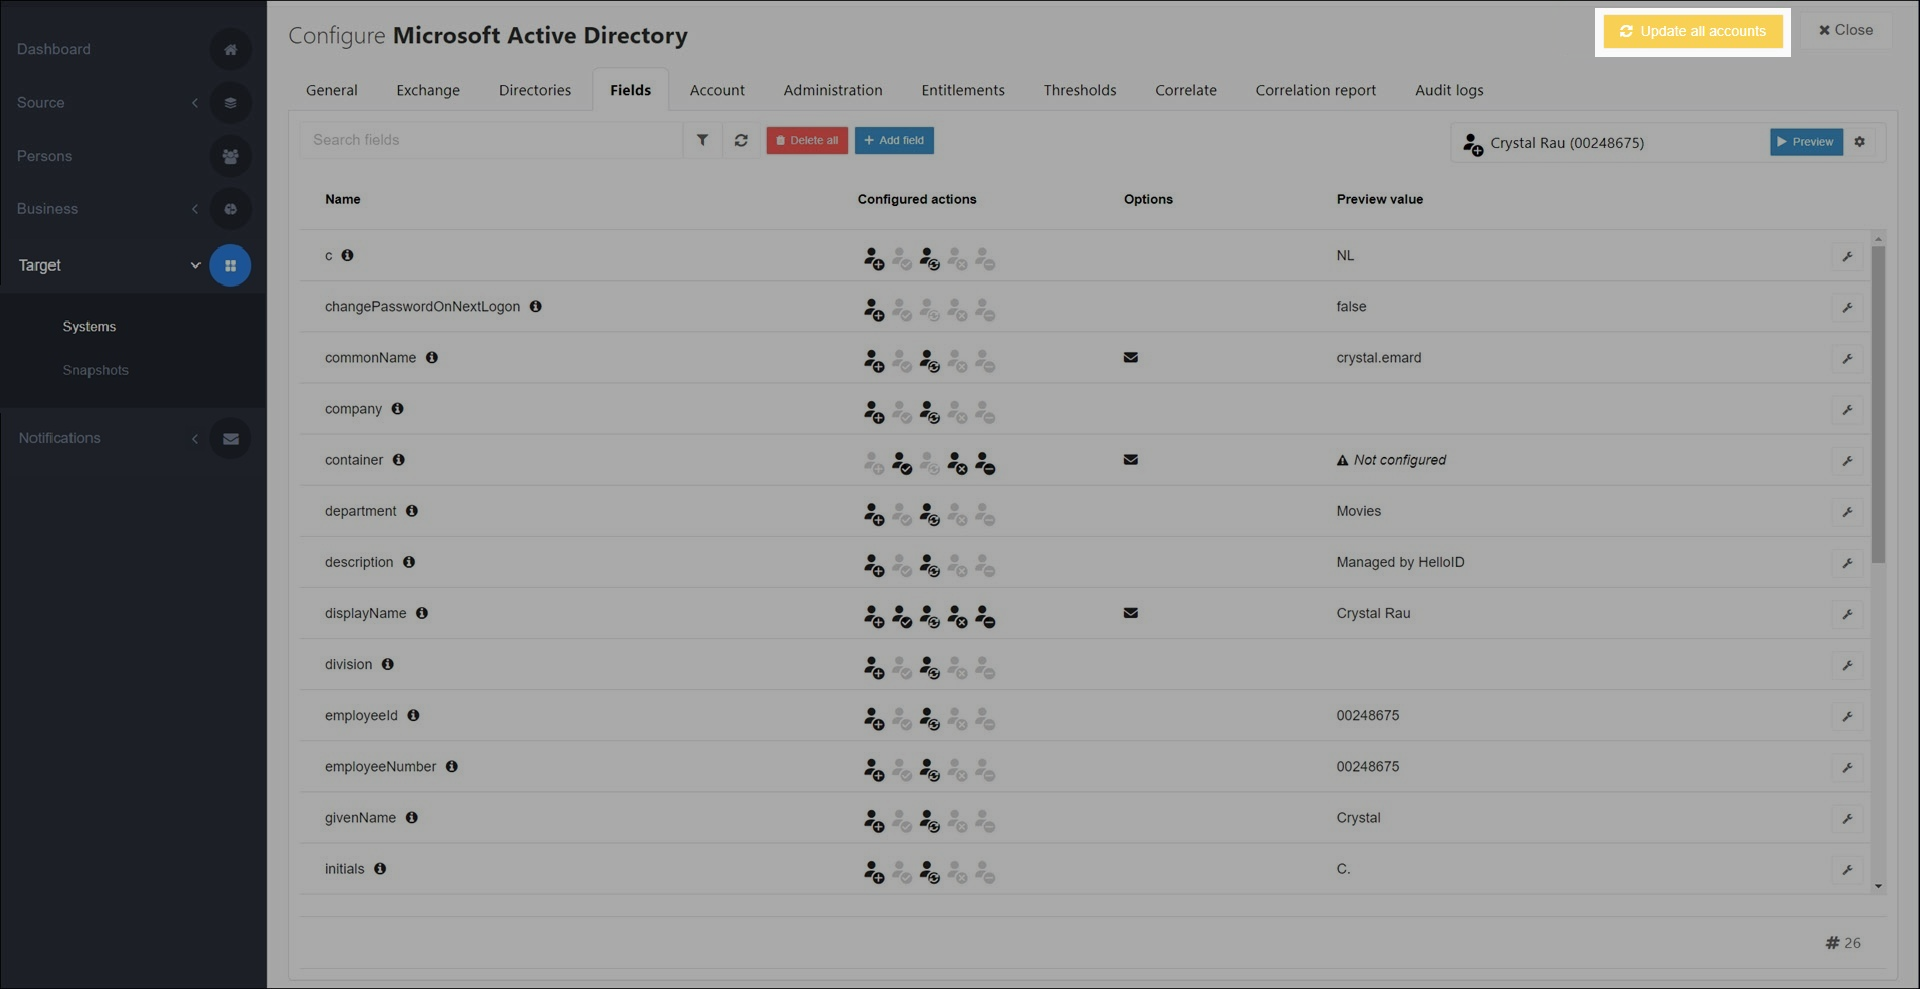1920x989 pixels.
Task: Edit the initials field wrench
Action: pyautogui.click(x=1847, y=869)
